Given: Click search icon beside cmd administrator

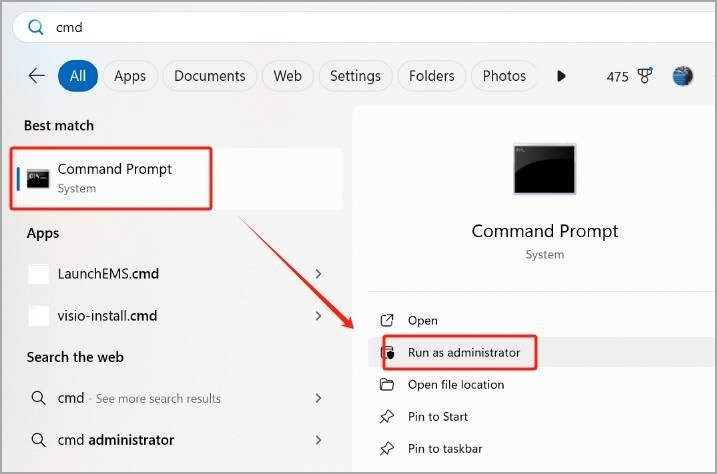Looking at the screenshot, I should (38, 440).
